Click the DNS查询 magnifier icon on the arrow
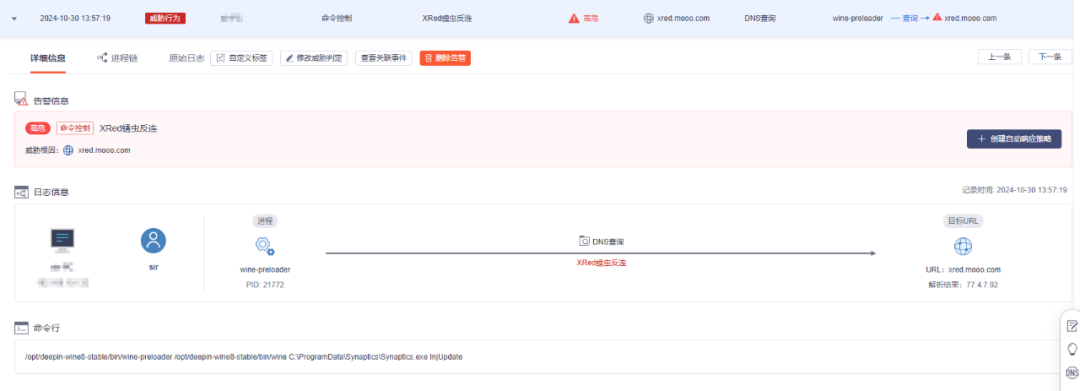 click(584, 242)
